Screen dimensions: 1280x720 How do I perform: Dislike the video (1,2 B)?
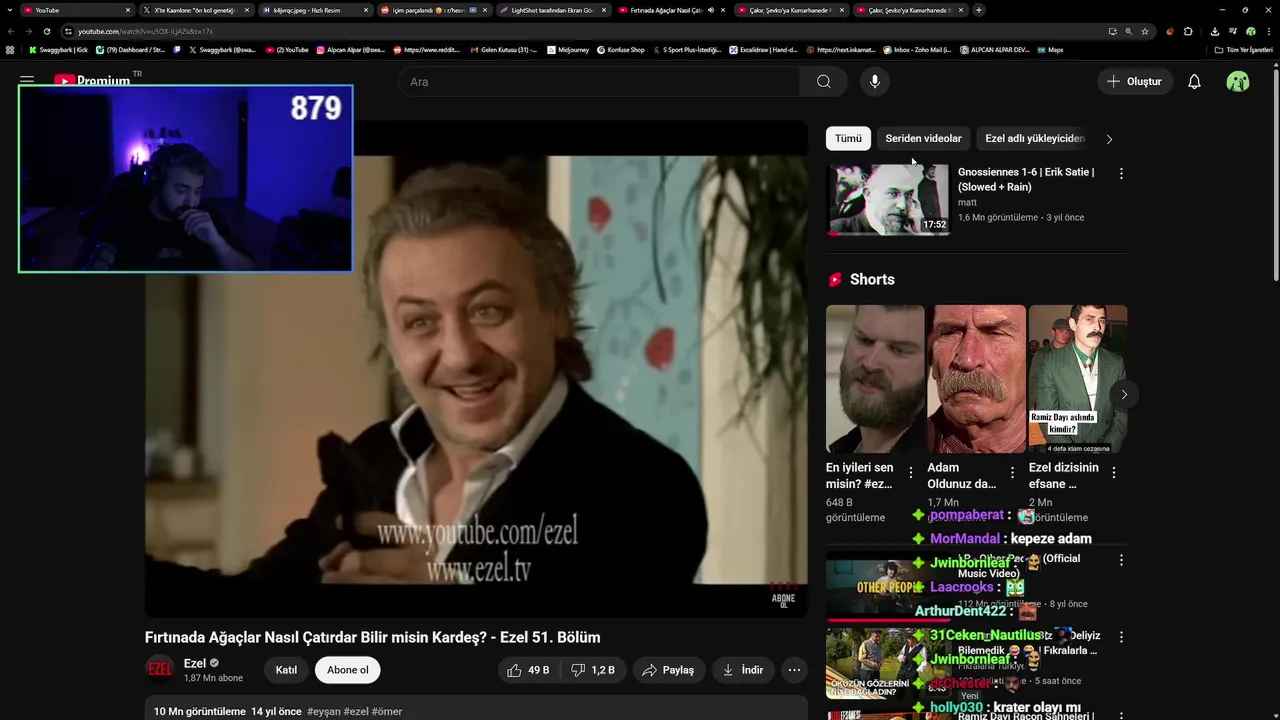(x=593, y=670)
